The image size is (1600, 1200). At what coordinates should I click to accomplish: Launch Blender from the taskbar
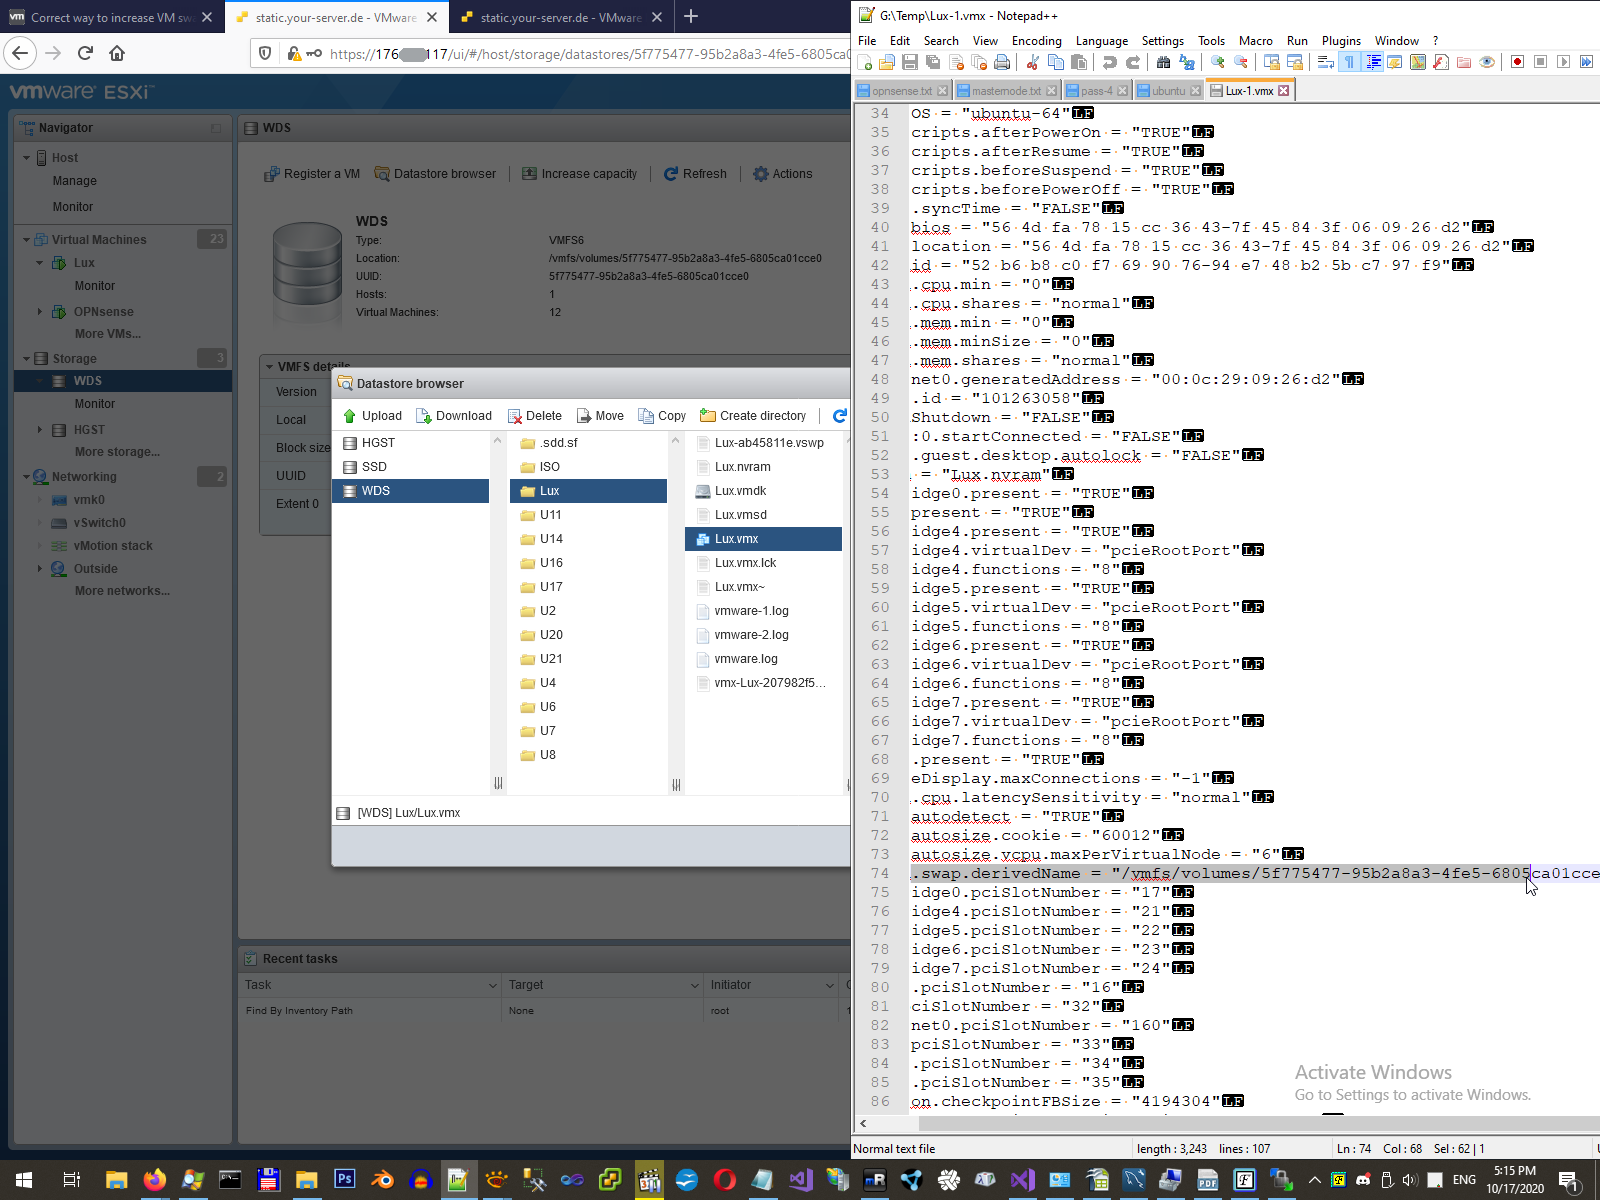(x=382, y=1180)
